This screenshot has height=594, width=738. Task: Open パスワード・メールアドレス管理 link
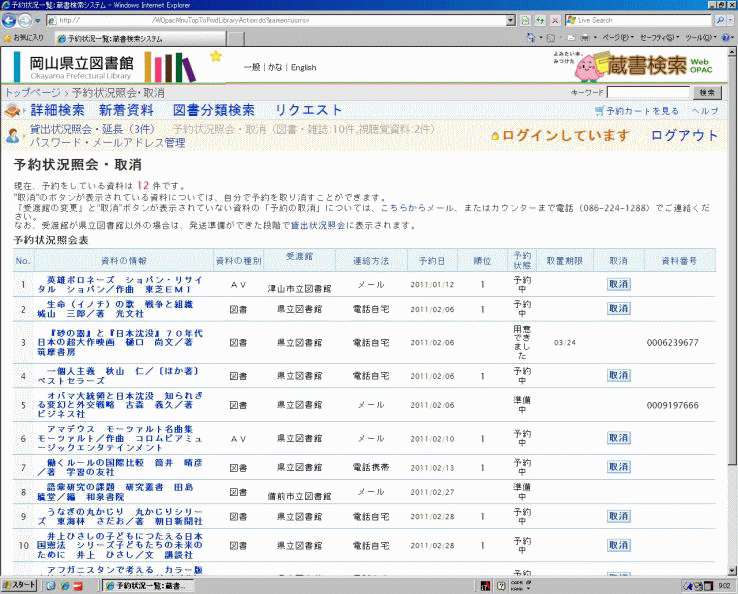(x=108, y=143)
